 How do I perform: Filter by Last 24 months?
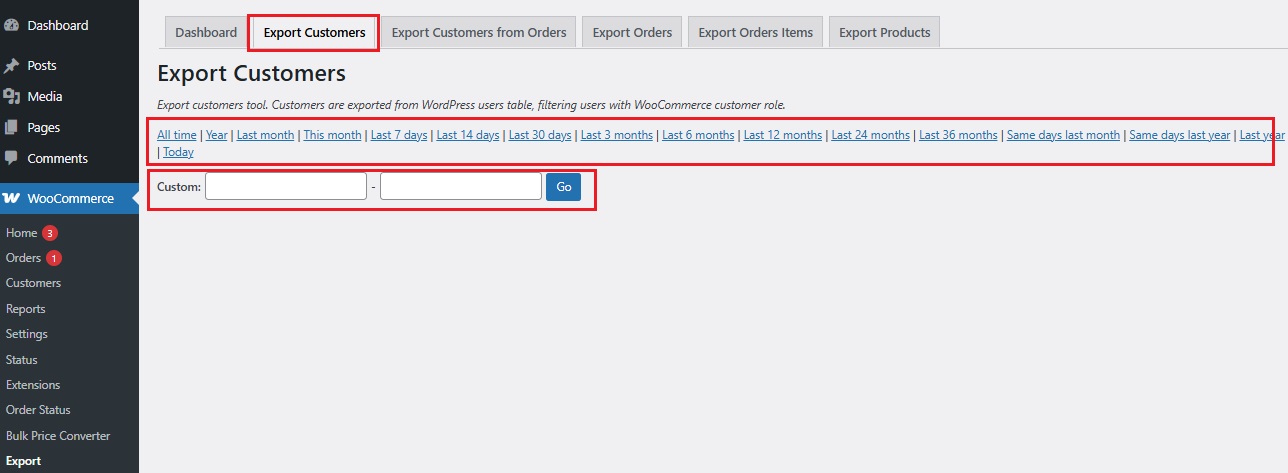(x=871, y=135)
